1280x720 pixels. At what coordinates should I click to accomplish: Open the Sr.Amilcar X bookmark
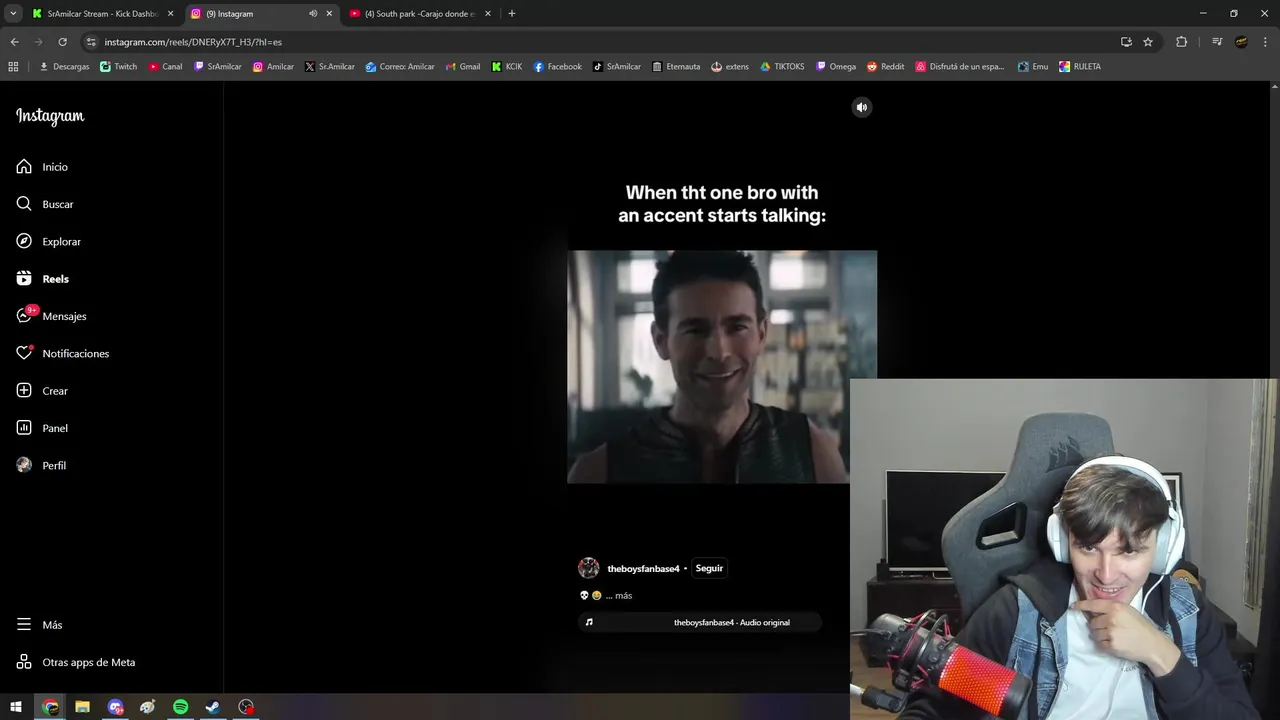coord(330,67)
